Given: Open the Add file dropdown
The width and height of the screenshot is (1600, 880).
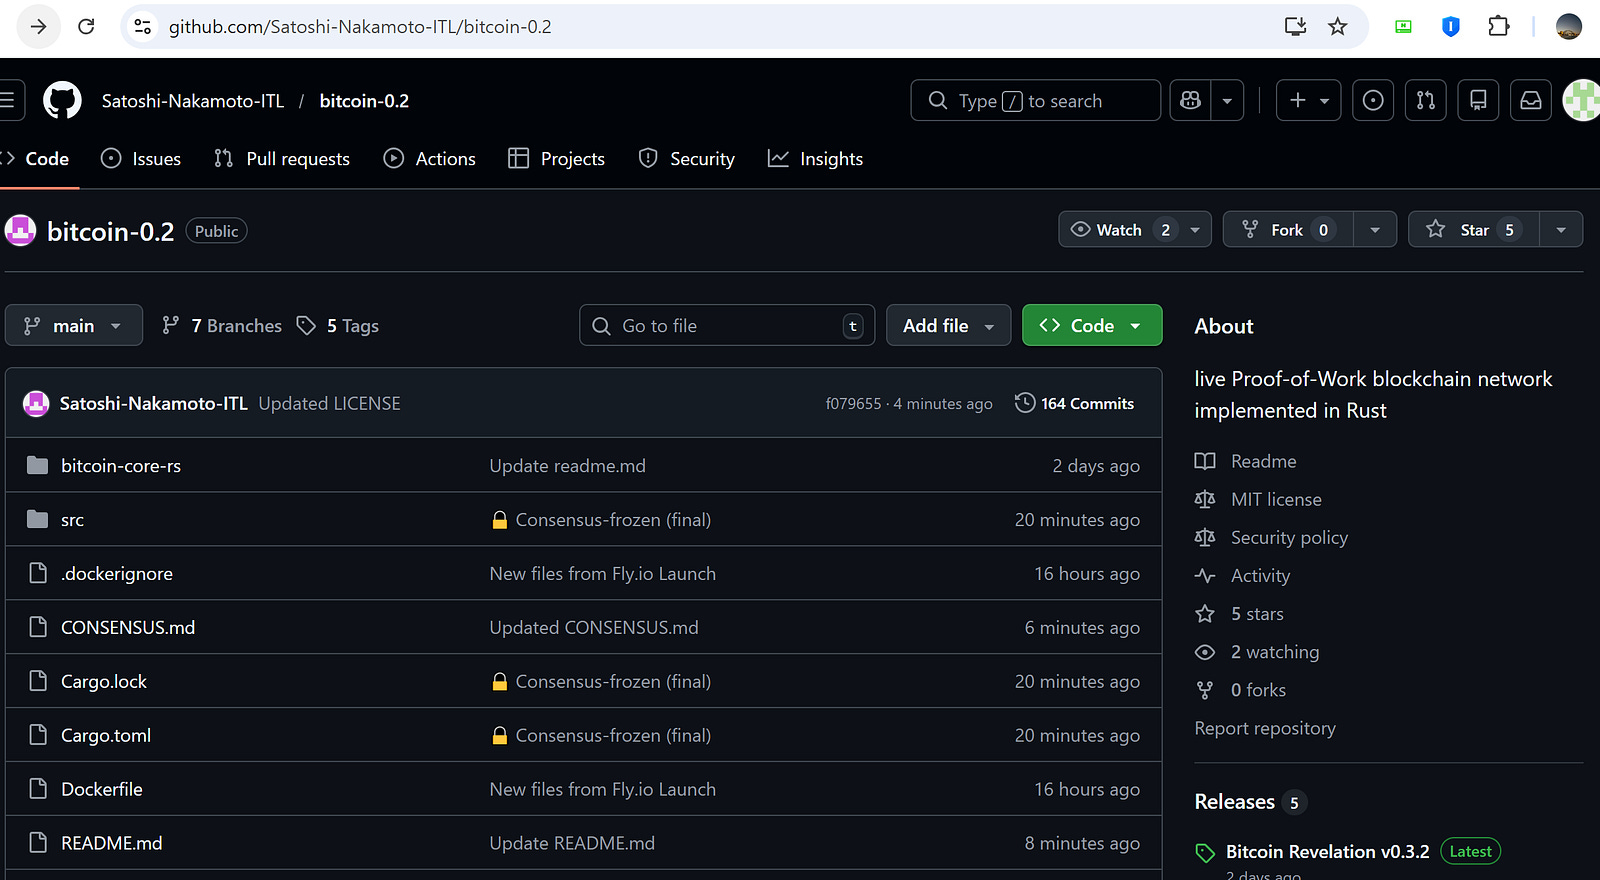Looking at the screenshot, I should tap(948, 326).
